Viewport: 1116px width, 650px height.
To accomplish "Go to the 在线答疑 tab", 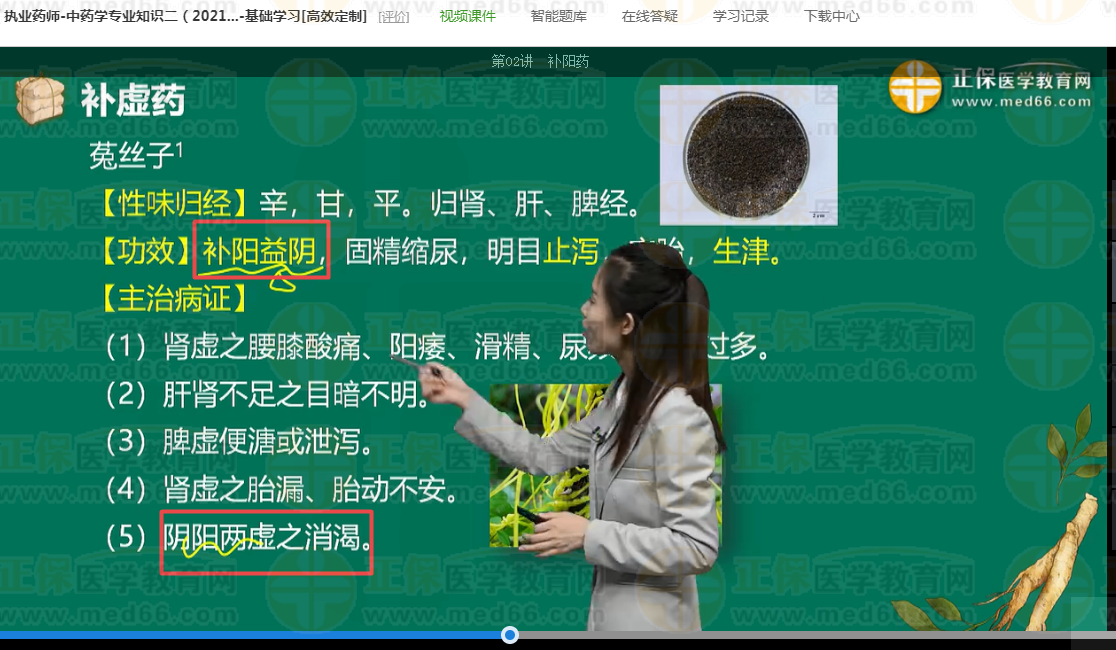I will [x=649, y=17].
